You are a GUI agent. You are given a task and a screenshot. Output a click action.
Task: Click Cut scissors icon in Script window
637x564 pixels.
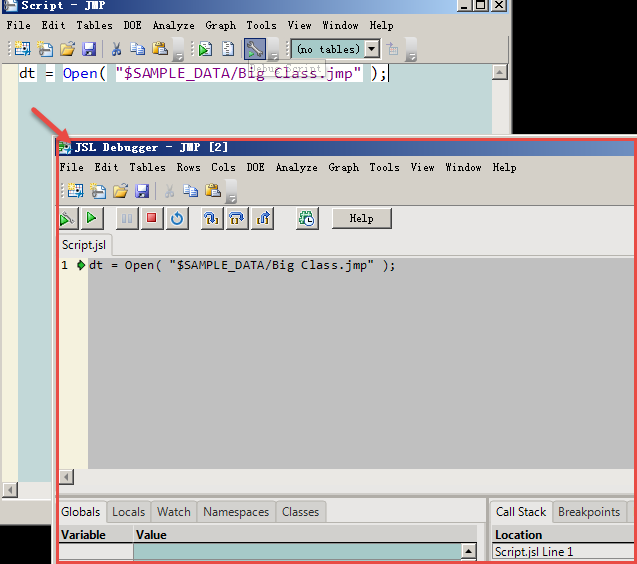click(116, 49)
